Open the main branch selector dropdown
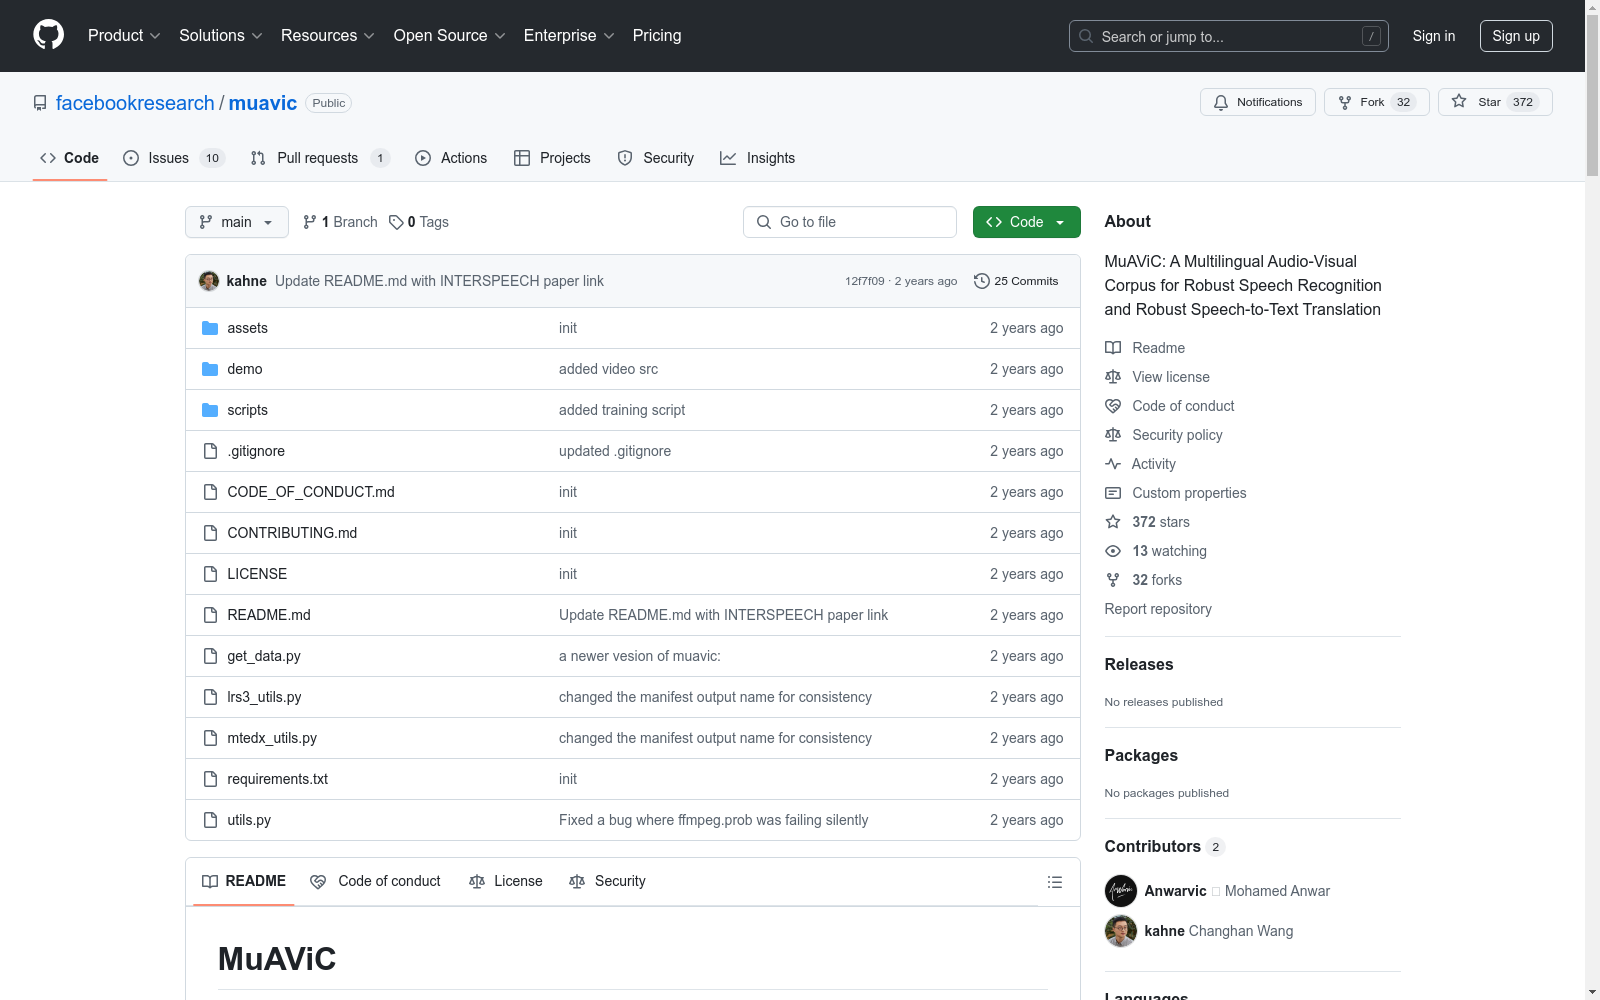1600x1000 pixels. [x=237, y=222]
